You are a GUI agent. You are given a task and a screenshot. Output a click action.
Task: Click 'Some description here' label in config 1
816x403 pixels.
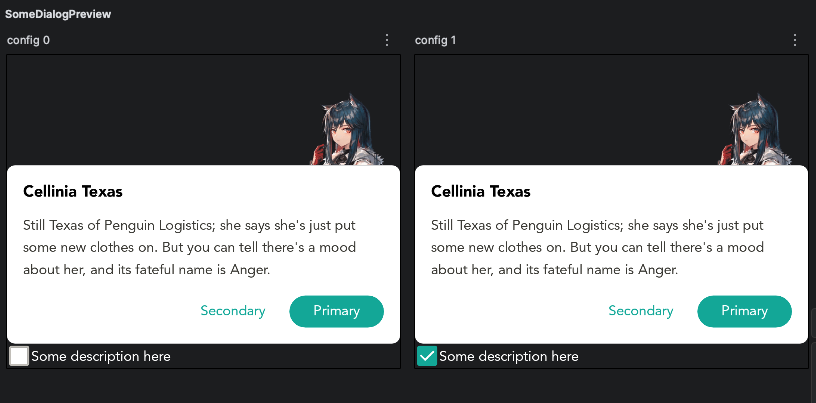tap(509, 356)
